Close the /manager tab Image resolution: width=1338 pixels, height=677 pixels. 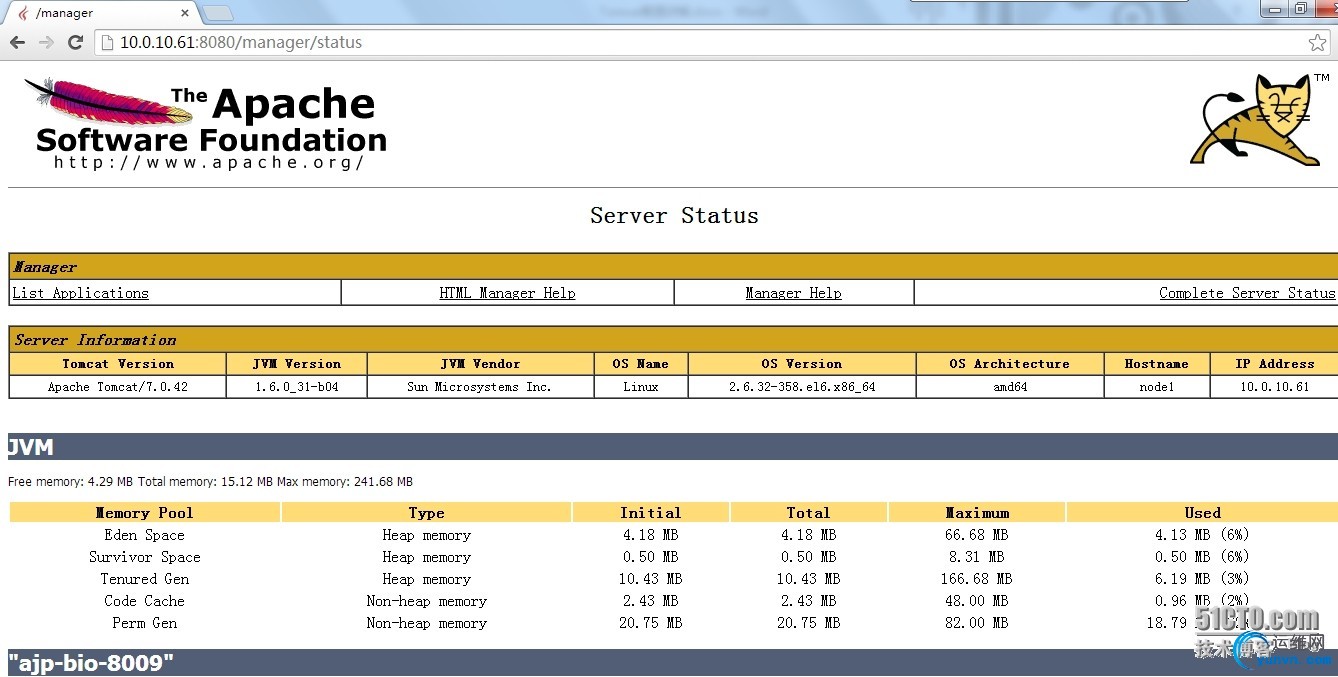point(185,13)
